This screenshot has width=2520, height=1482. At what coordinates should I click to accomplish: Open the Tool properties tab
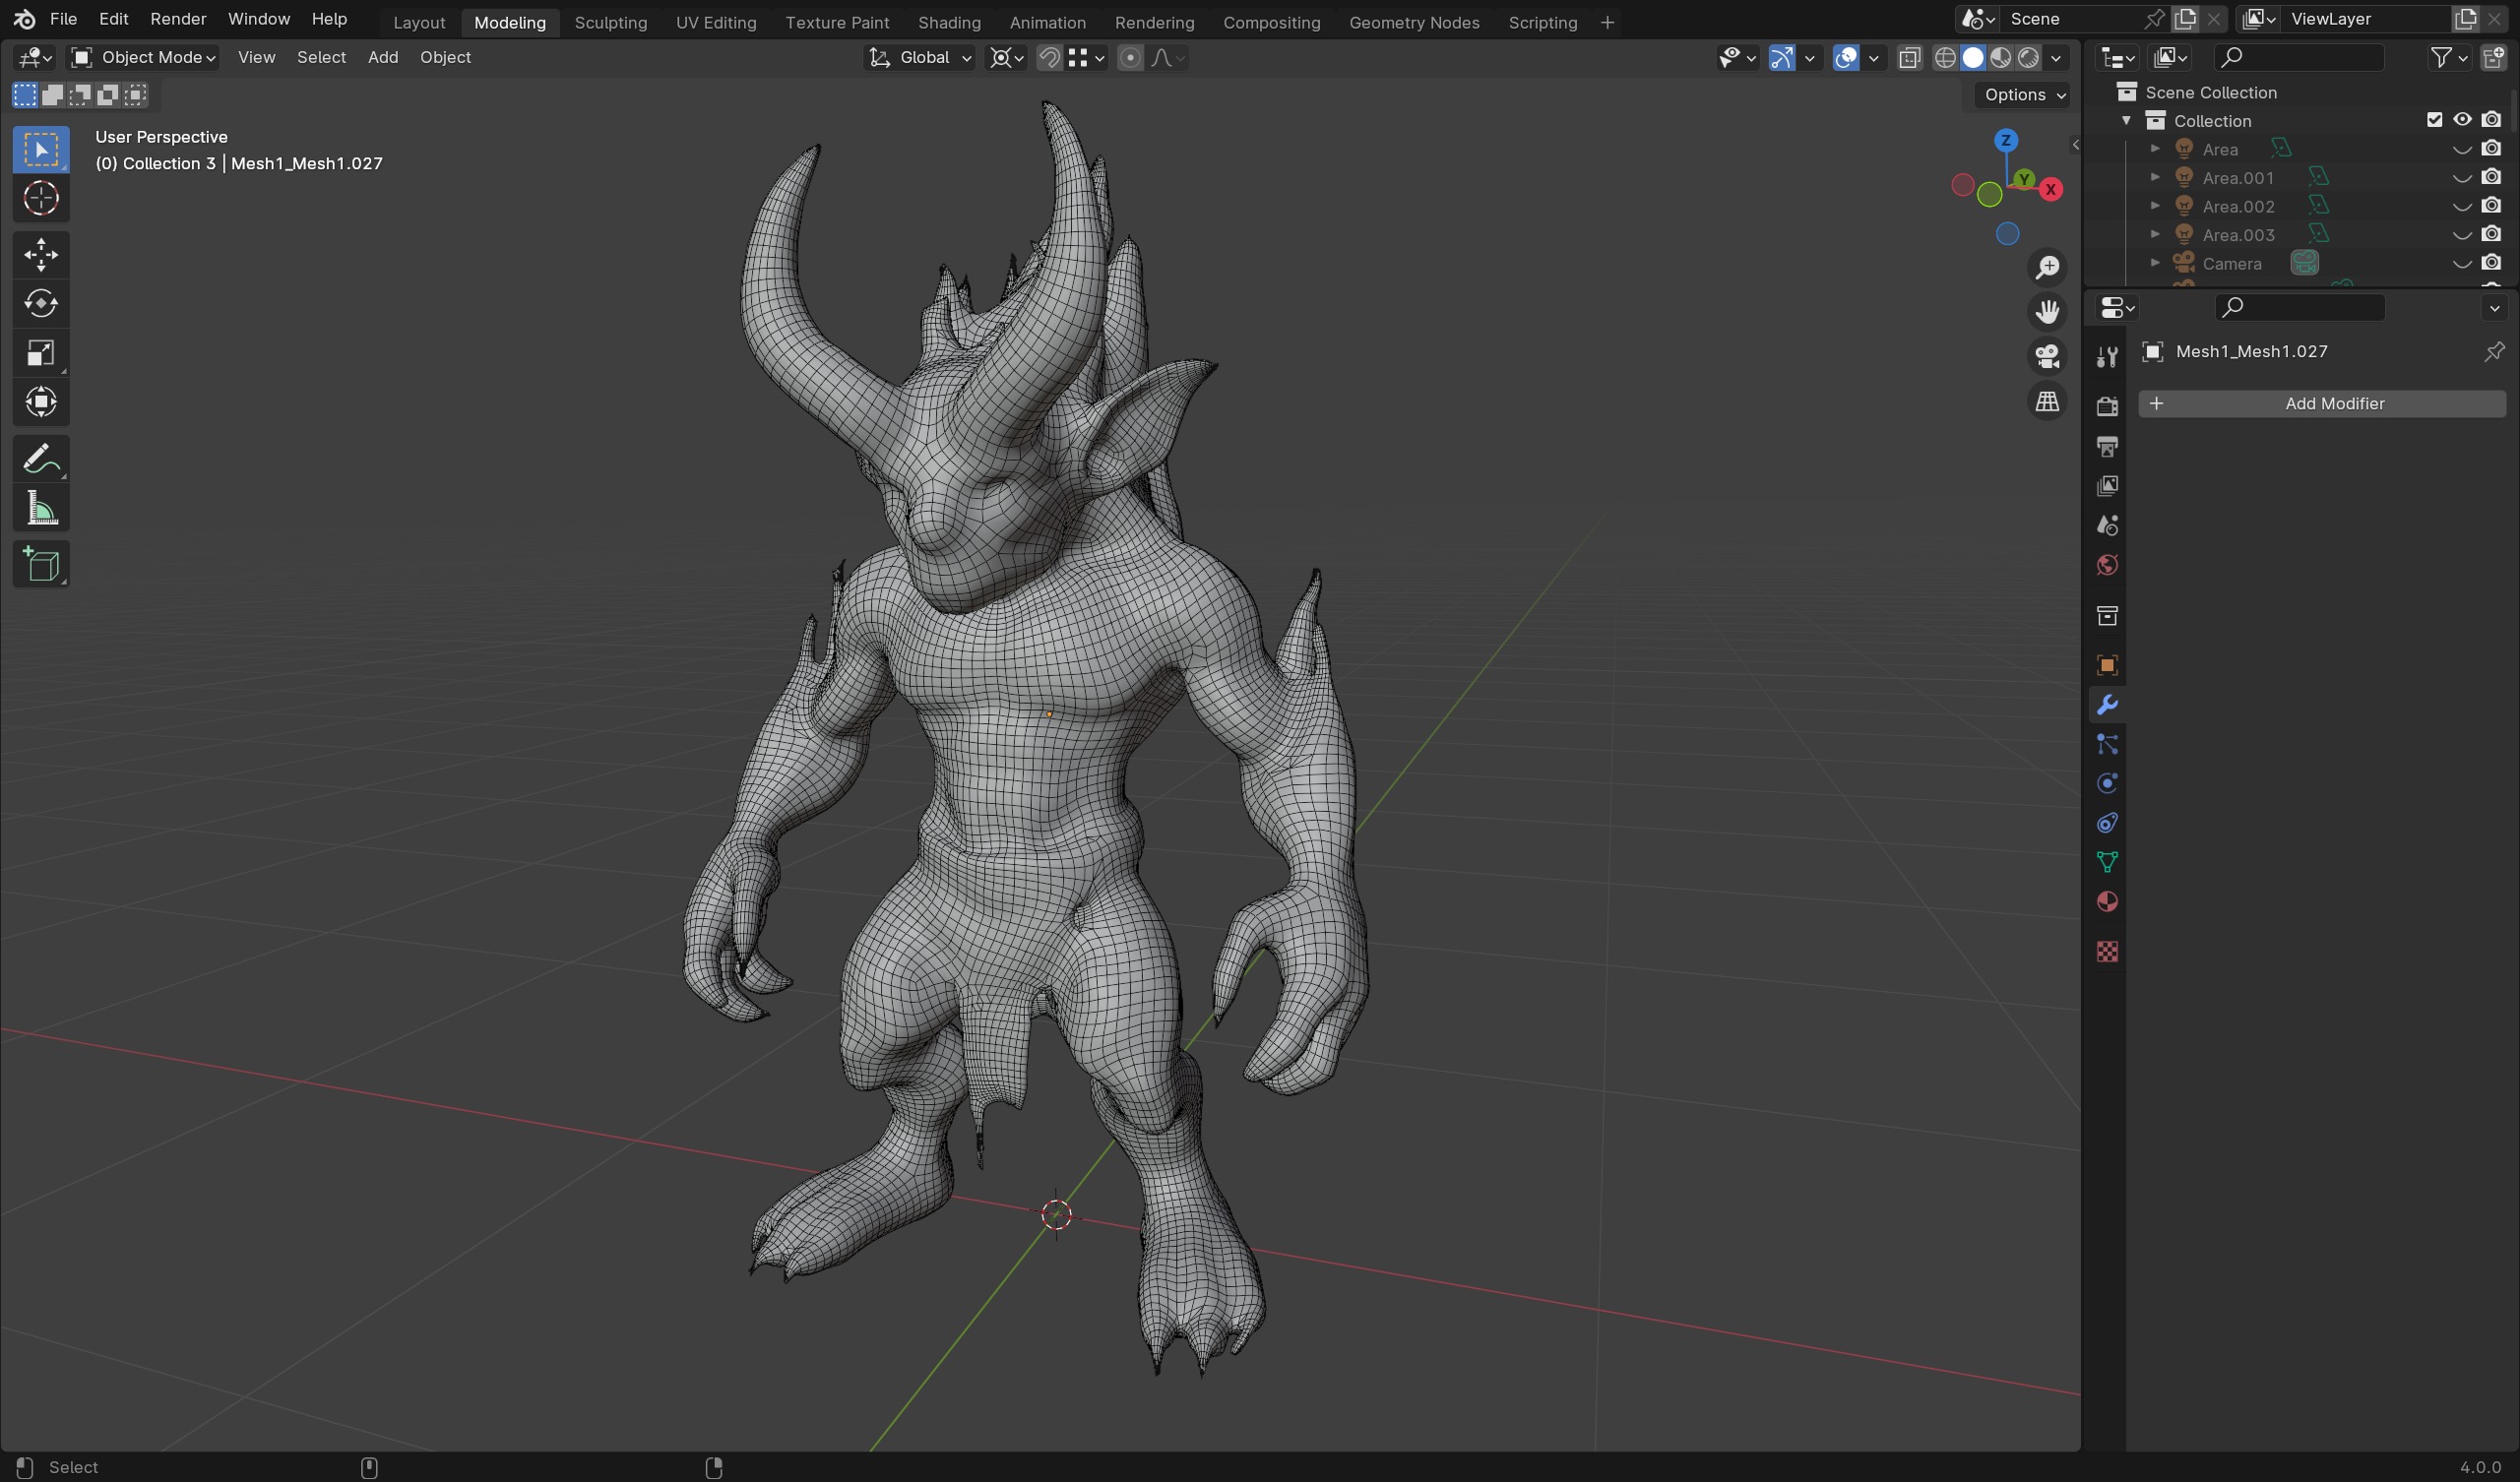[2107, 356]
